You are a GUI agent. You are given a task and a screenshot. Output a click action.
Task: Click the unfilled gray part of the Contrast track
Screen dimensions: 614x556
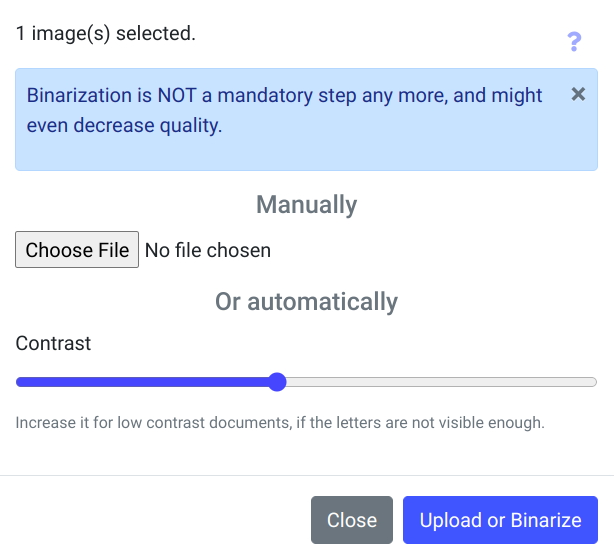click(440, 382)
